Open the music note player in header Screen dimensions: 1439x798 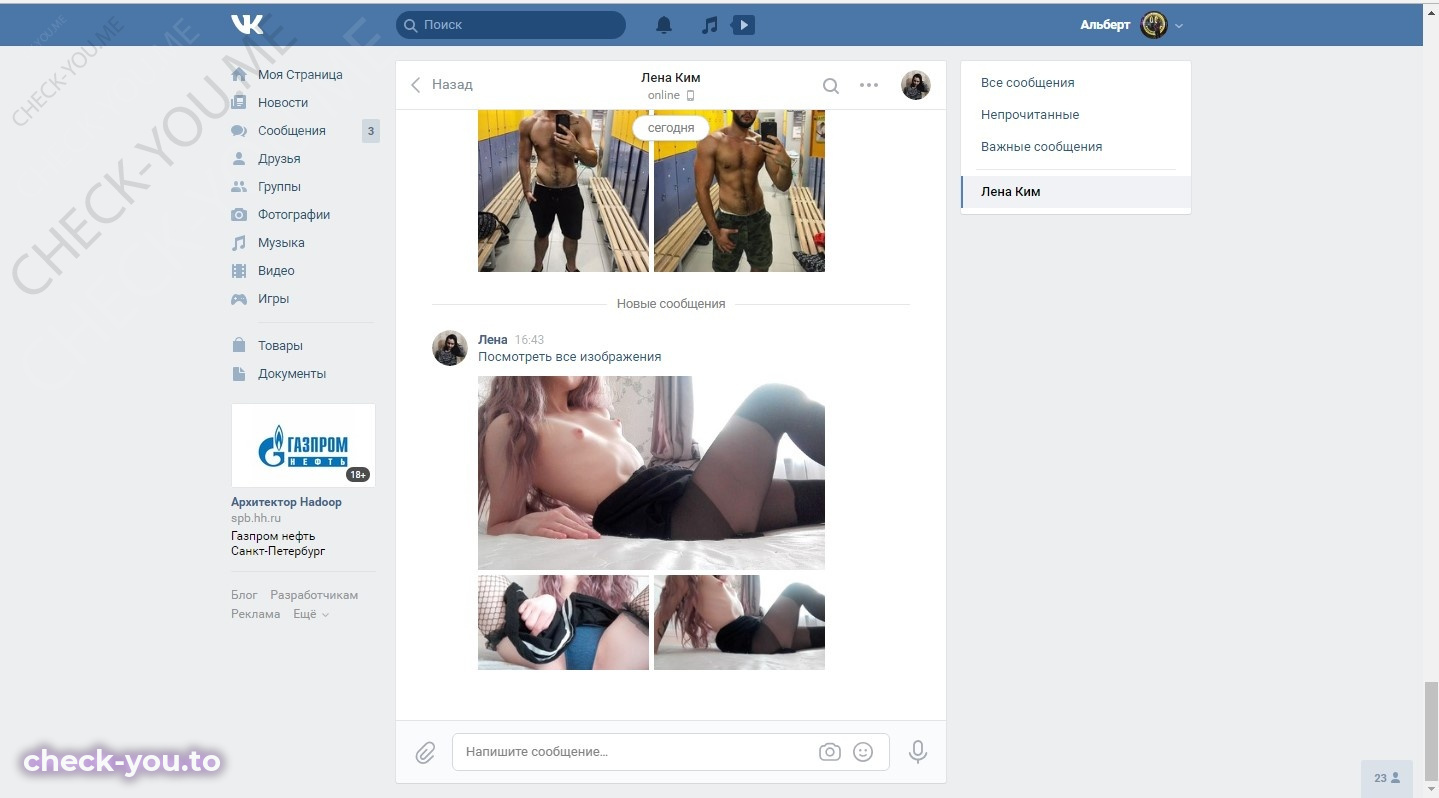pyautogui.click(x=709, y=25)
